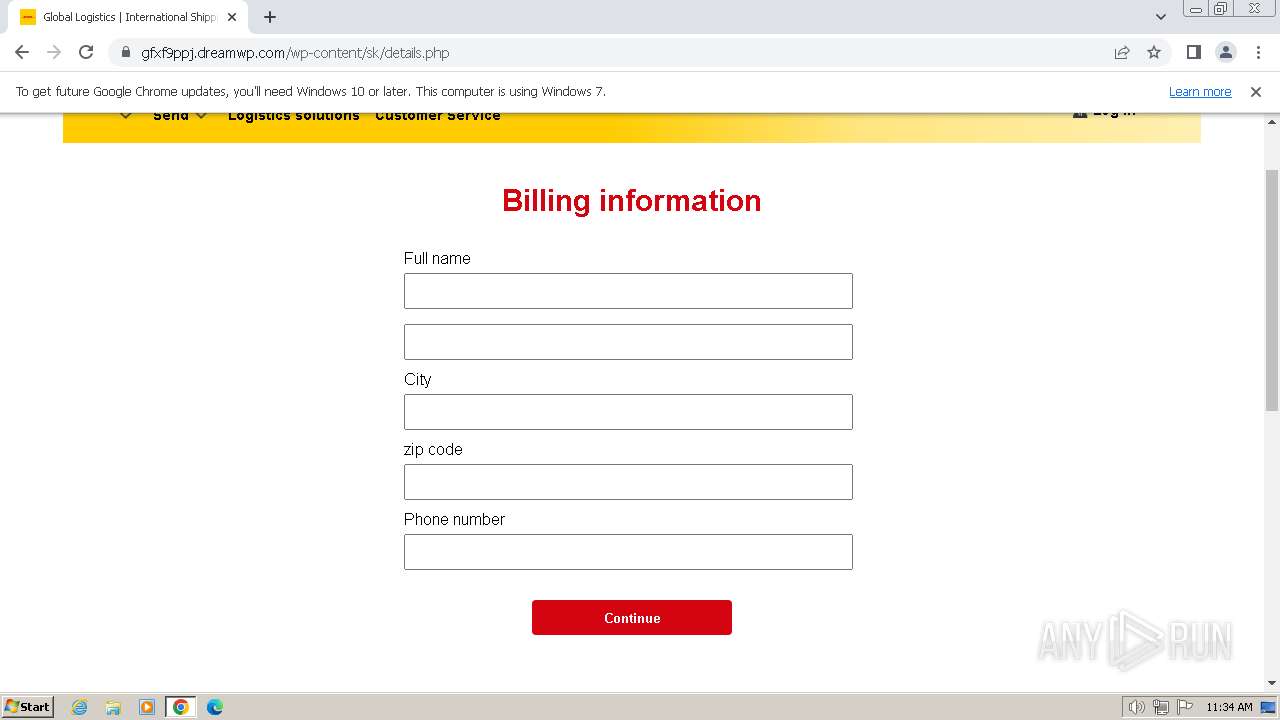
Task: Open a new browser tab
Action: coord(270,17)
